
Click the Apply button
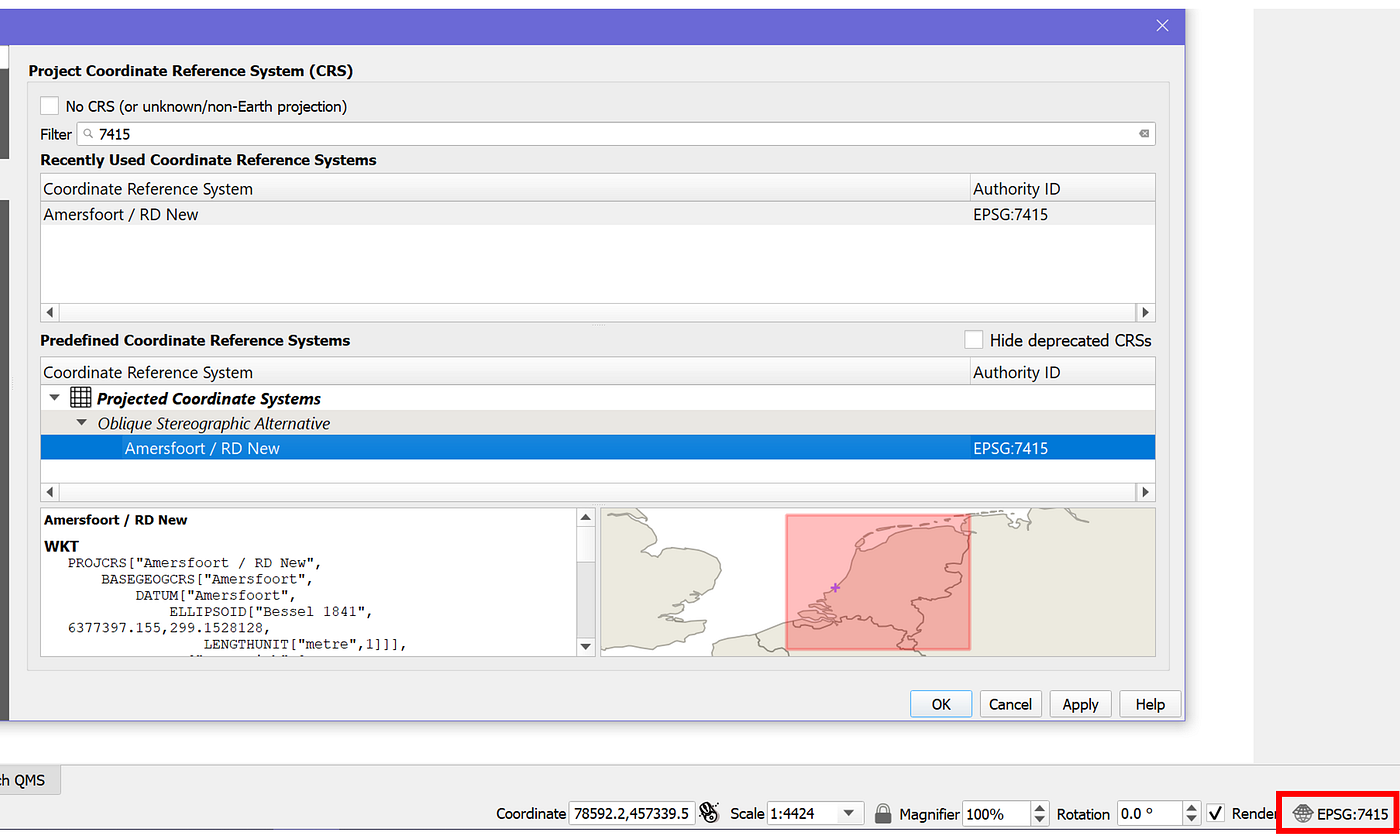(1080, 704)
